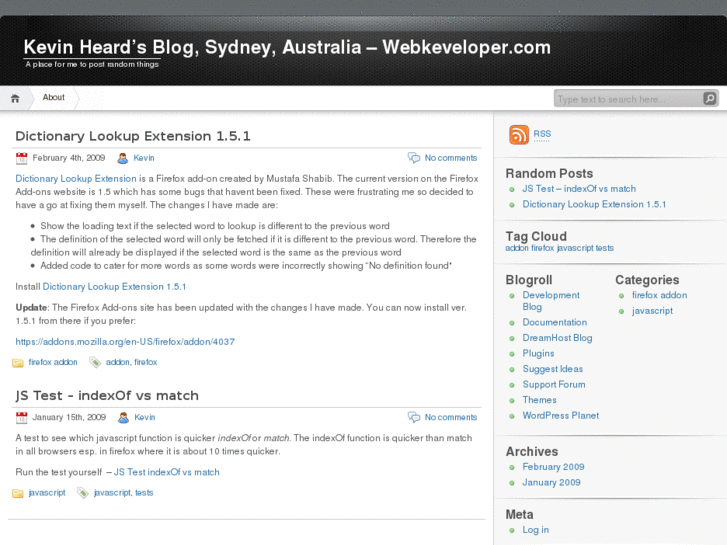Click the comments bubble icon on the Dictionary Lookup post
Image resolution: width=727 pixels, height=545 pixels.
point(414,158)
